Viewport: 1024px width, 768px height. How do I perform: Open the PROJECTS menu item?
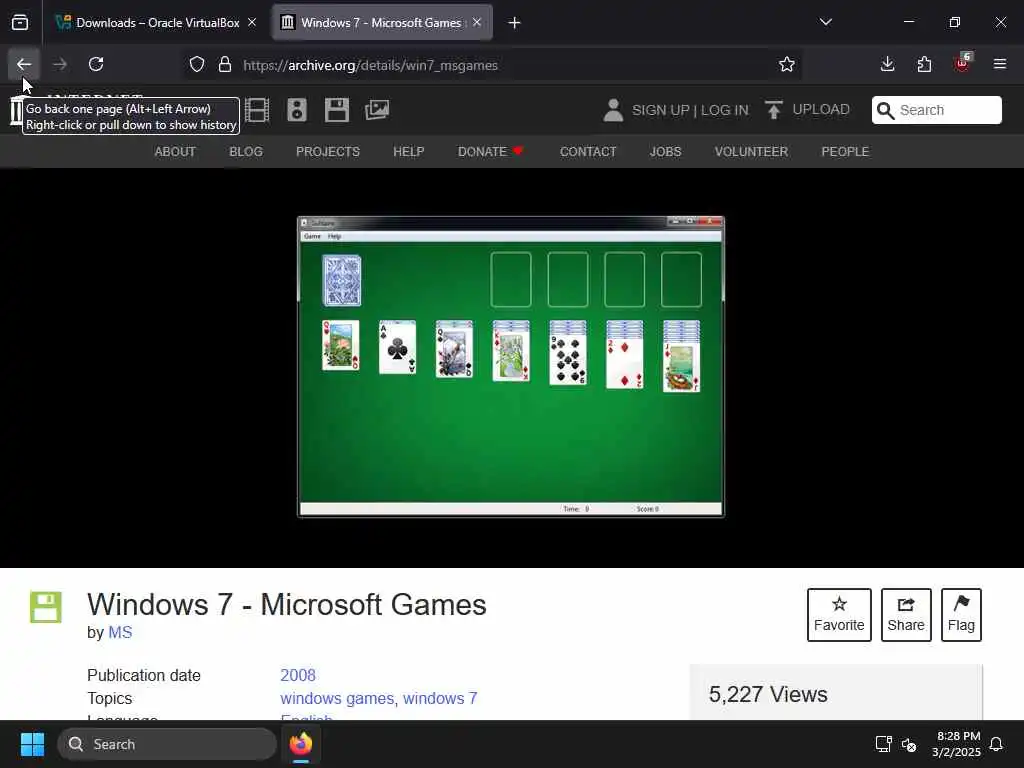[328, 152]
